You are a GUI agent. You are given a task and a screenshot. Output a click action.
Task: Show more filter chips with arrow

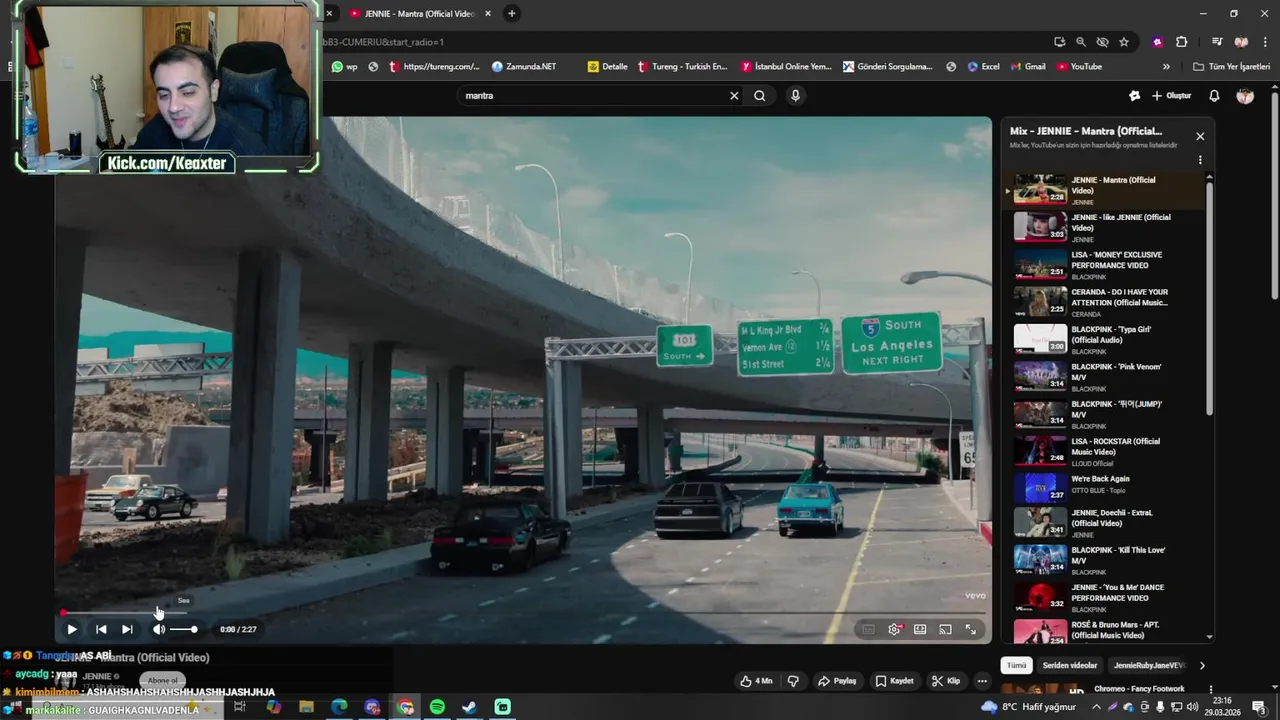tap(1202, 665)
